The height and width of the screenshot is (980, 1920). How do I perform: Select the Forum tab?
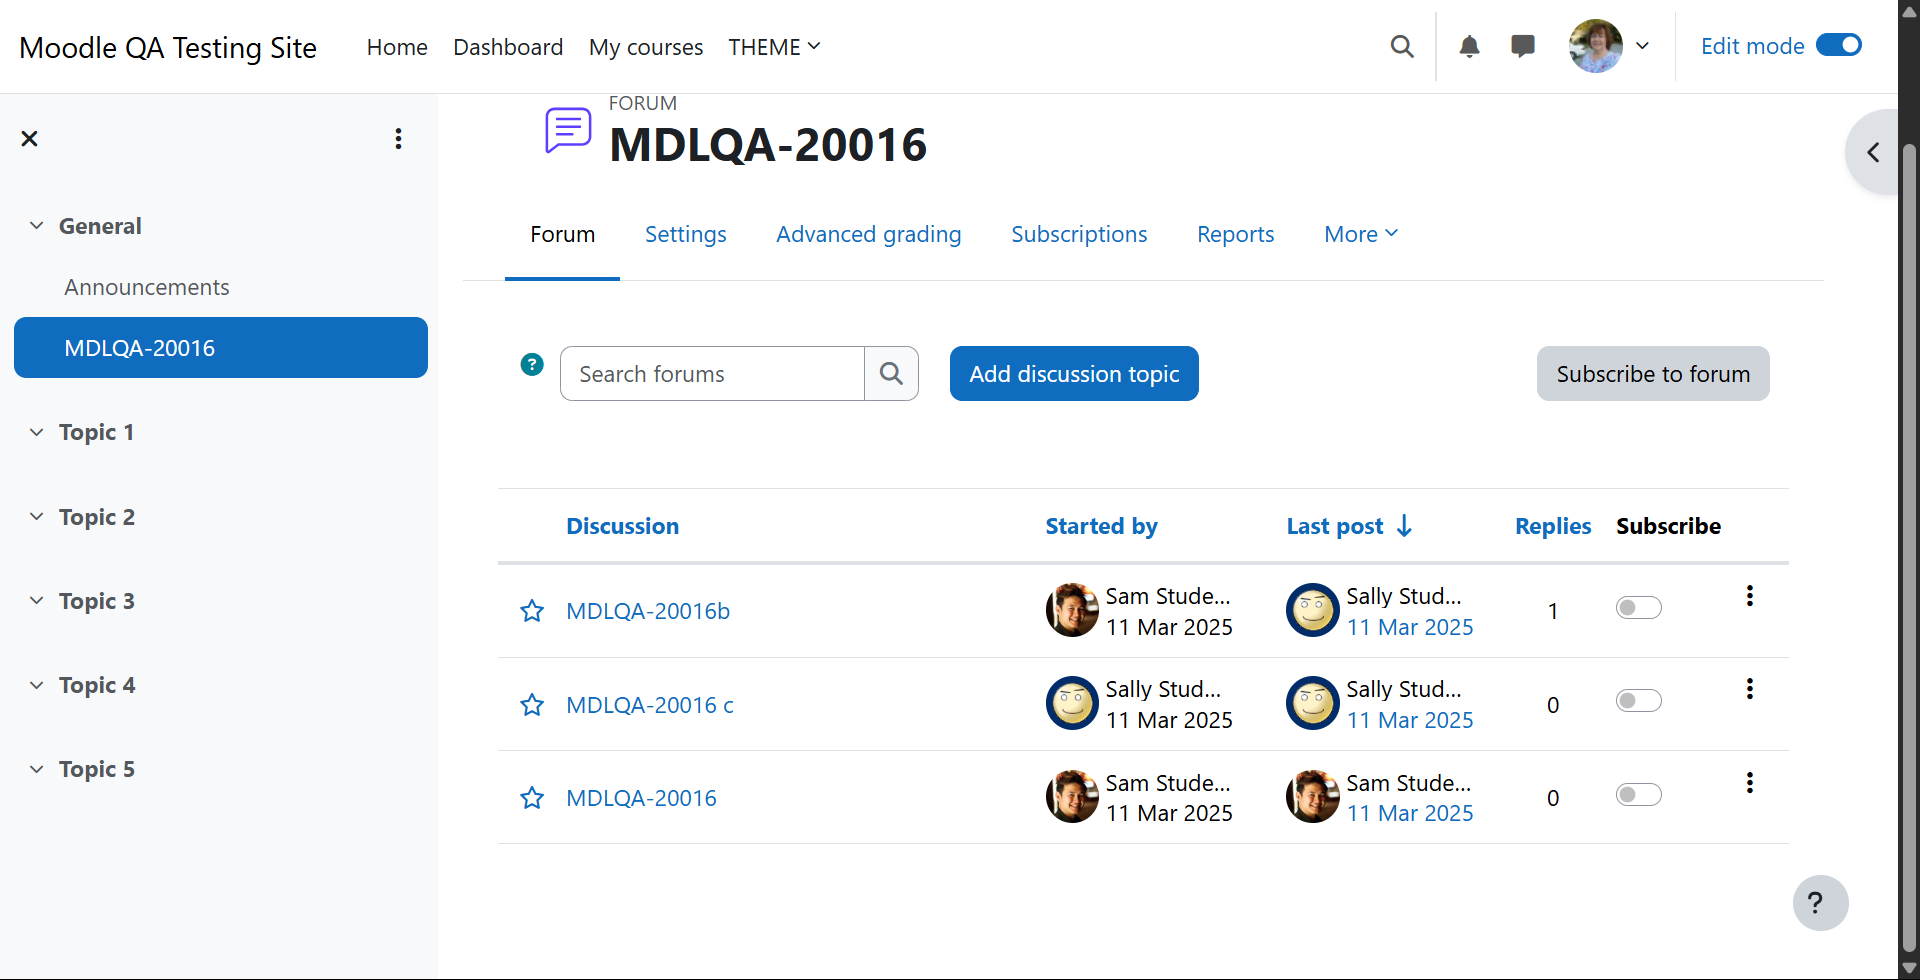click(x=562, y=234)
